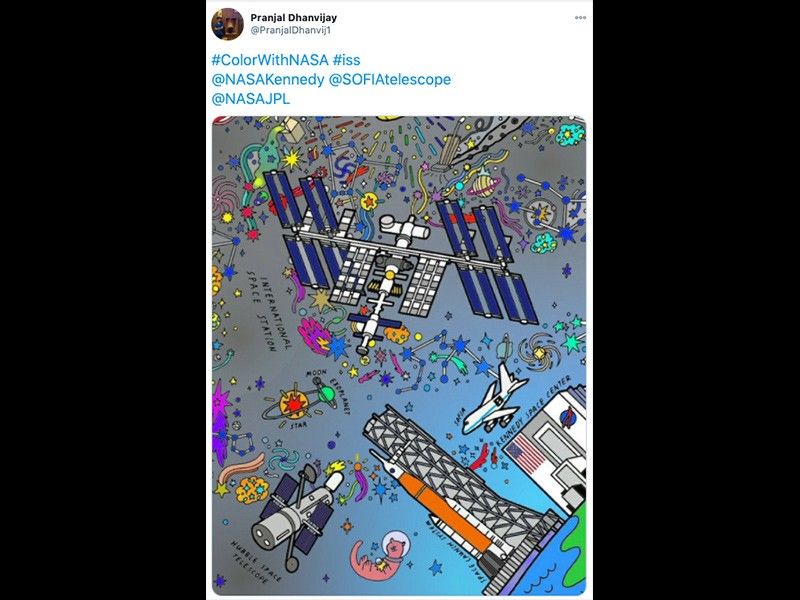Open the Pranjal Dhanvijay display name
800x600 pixels.
click(293, 17)
